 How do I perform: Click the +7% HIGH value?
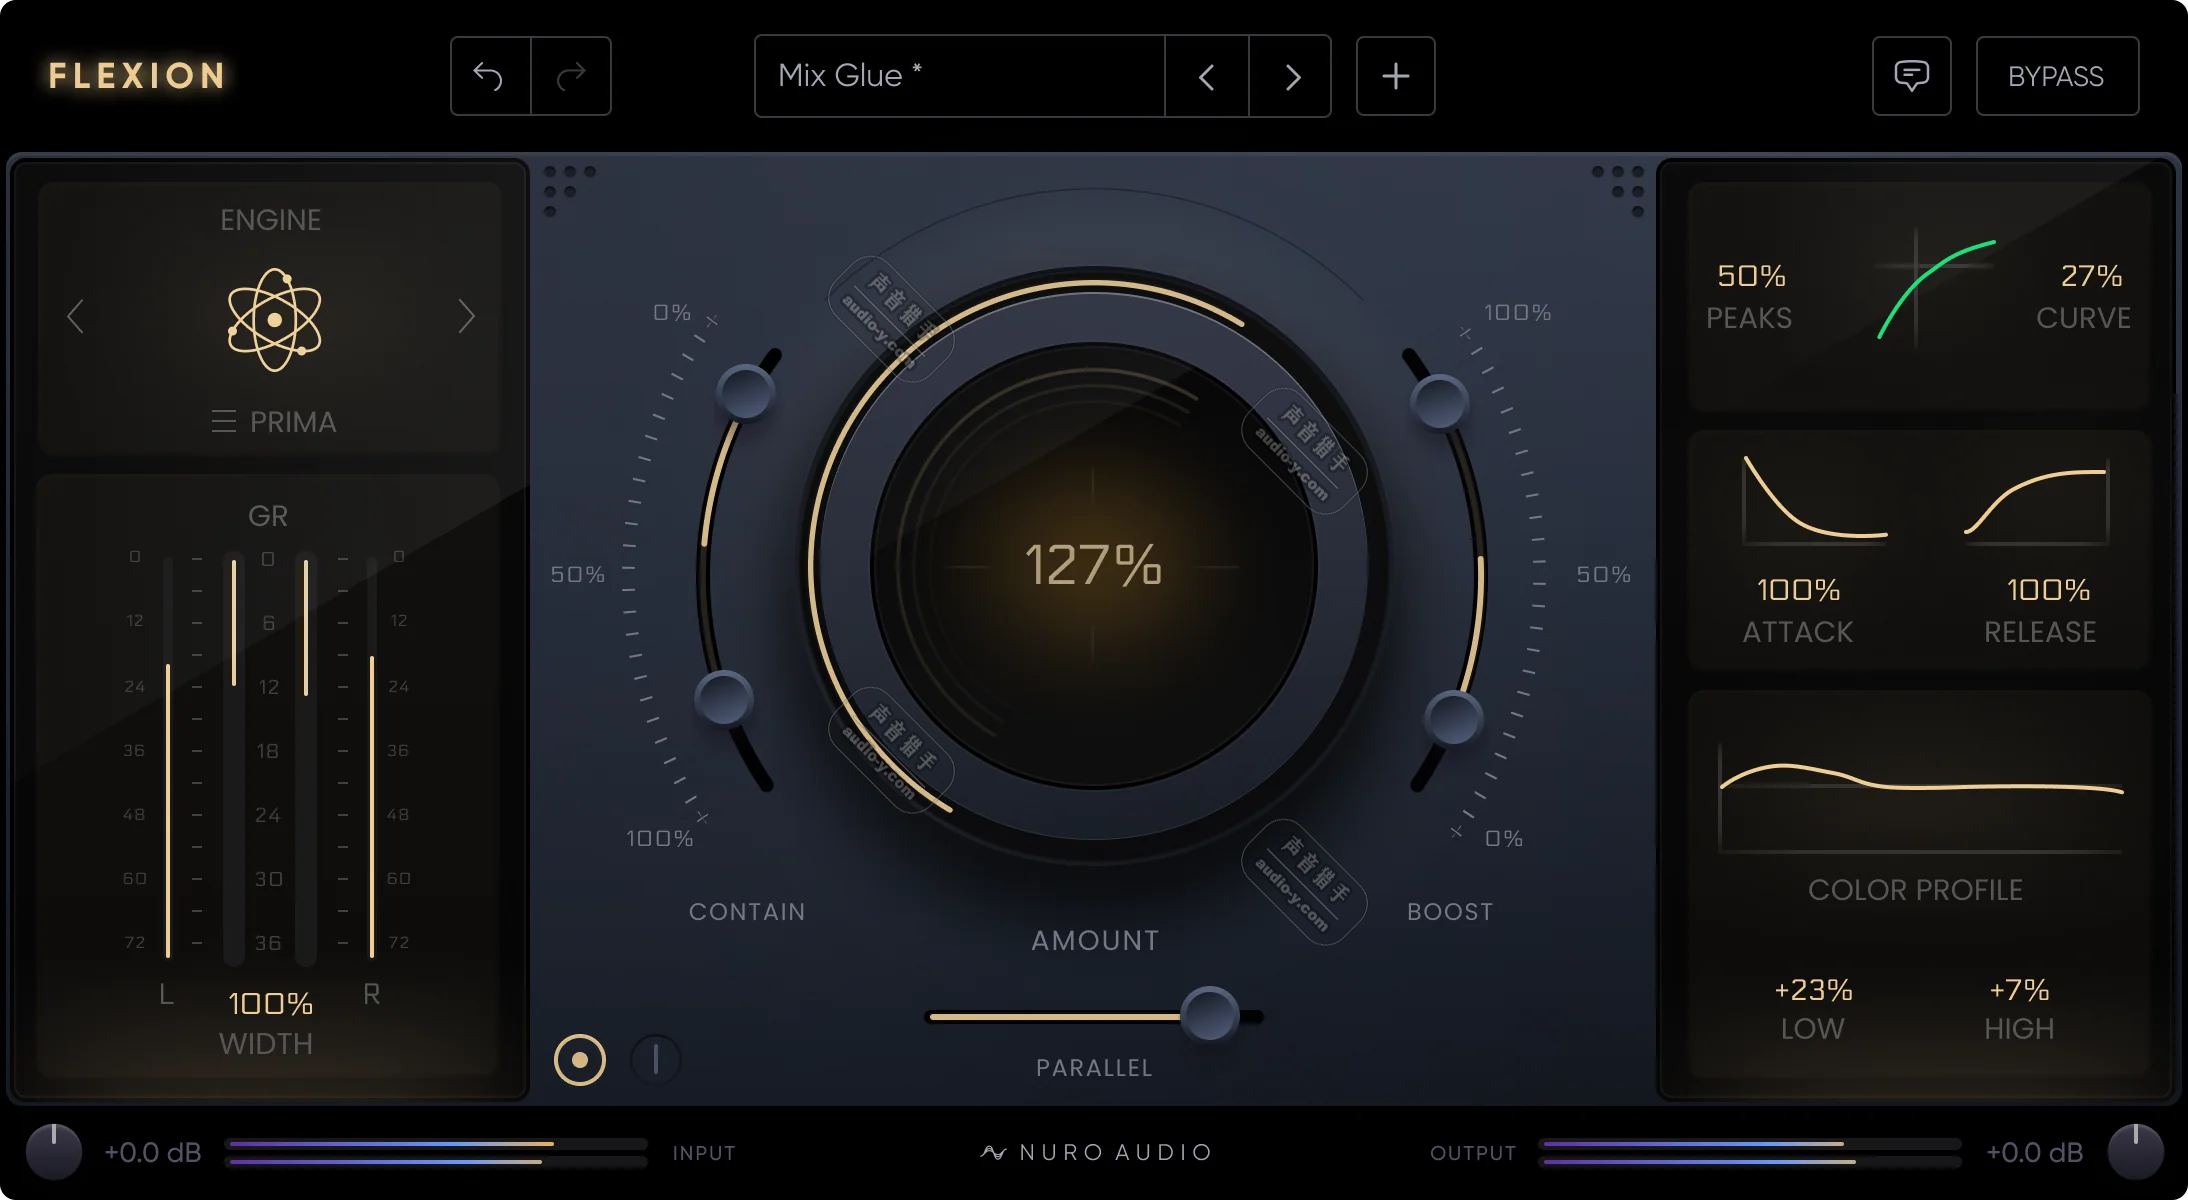point(2019,990)
